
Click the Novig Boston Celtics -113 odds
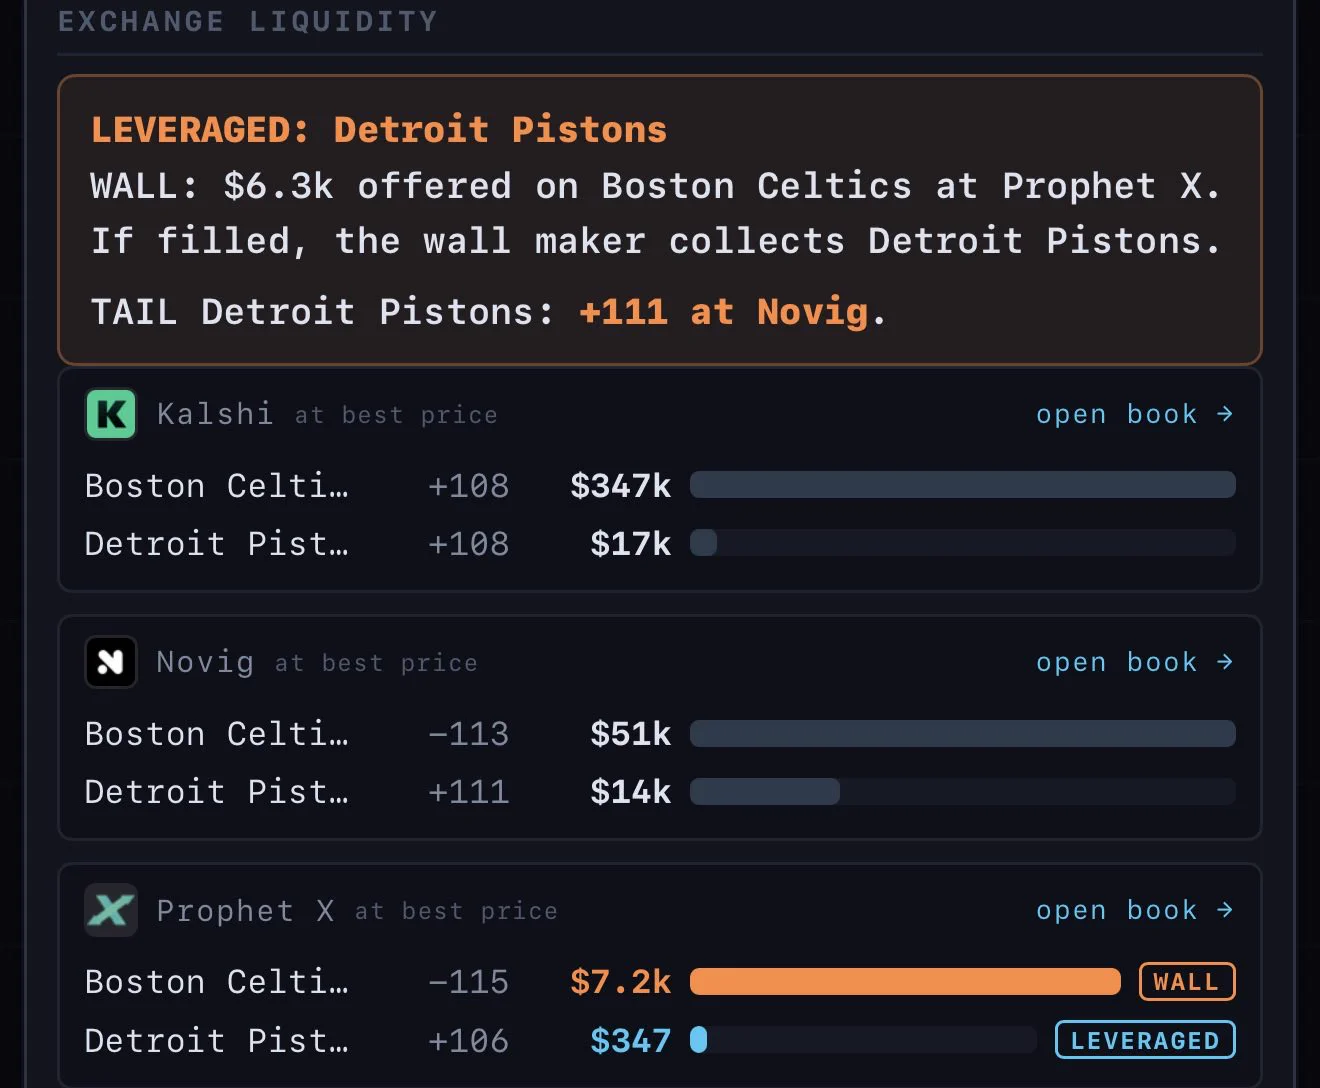(x=468, y=734)
